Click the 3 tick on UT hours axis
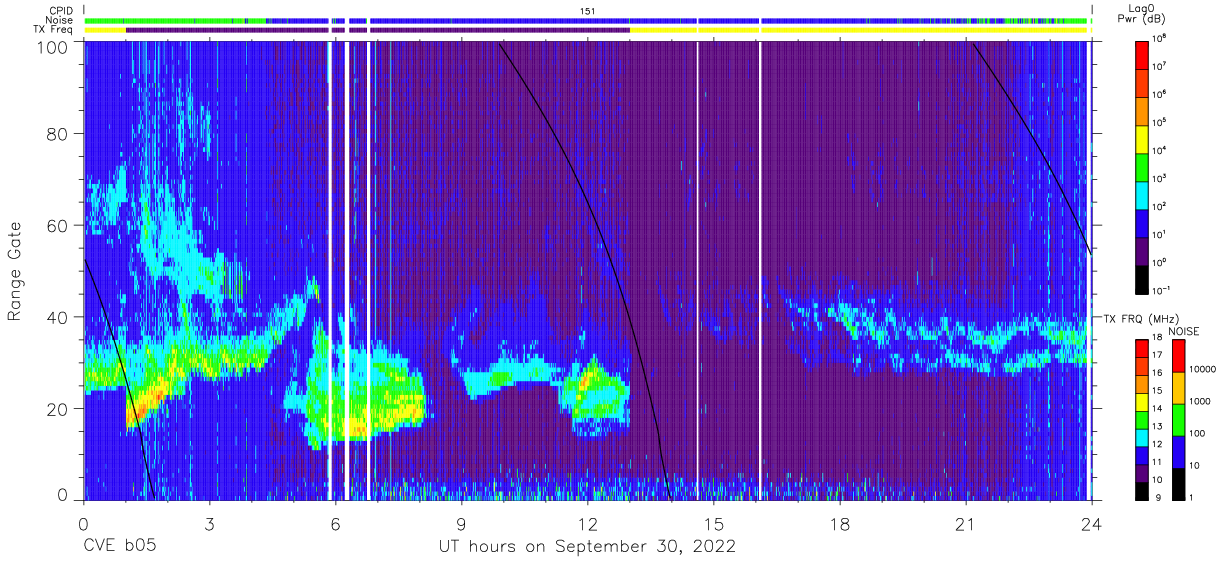The width and height of the screenshot is (1228, 567). point(210,523)
